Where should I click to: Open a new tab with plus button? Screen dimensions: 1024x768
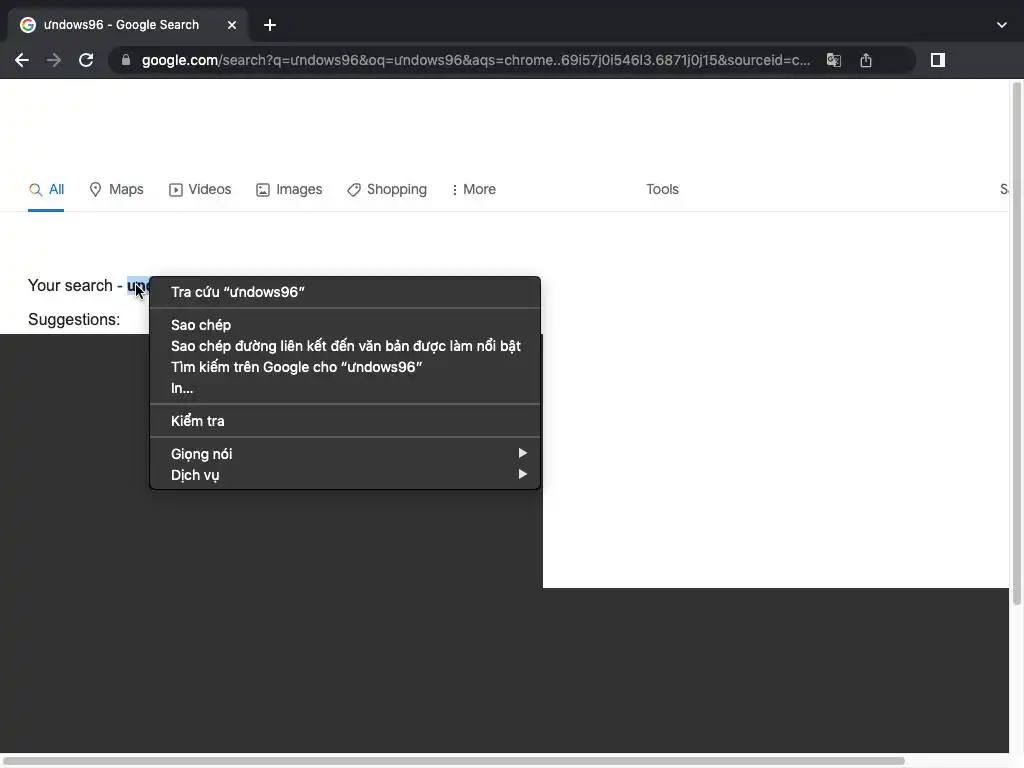[270, 25]
